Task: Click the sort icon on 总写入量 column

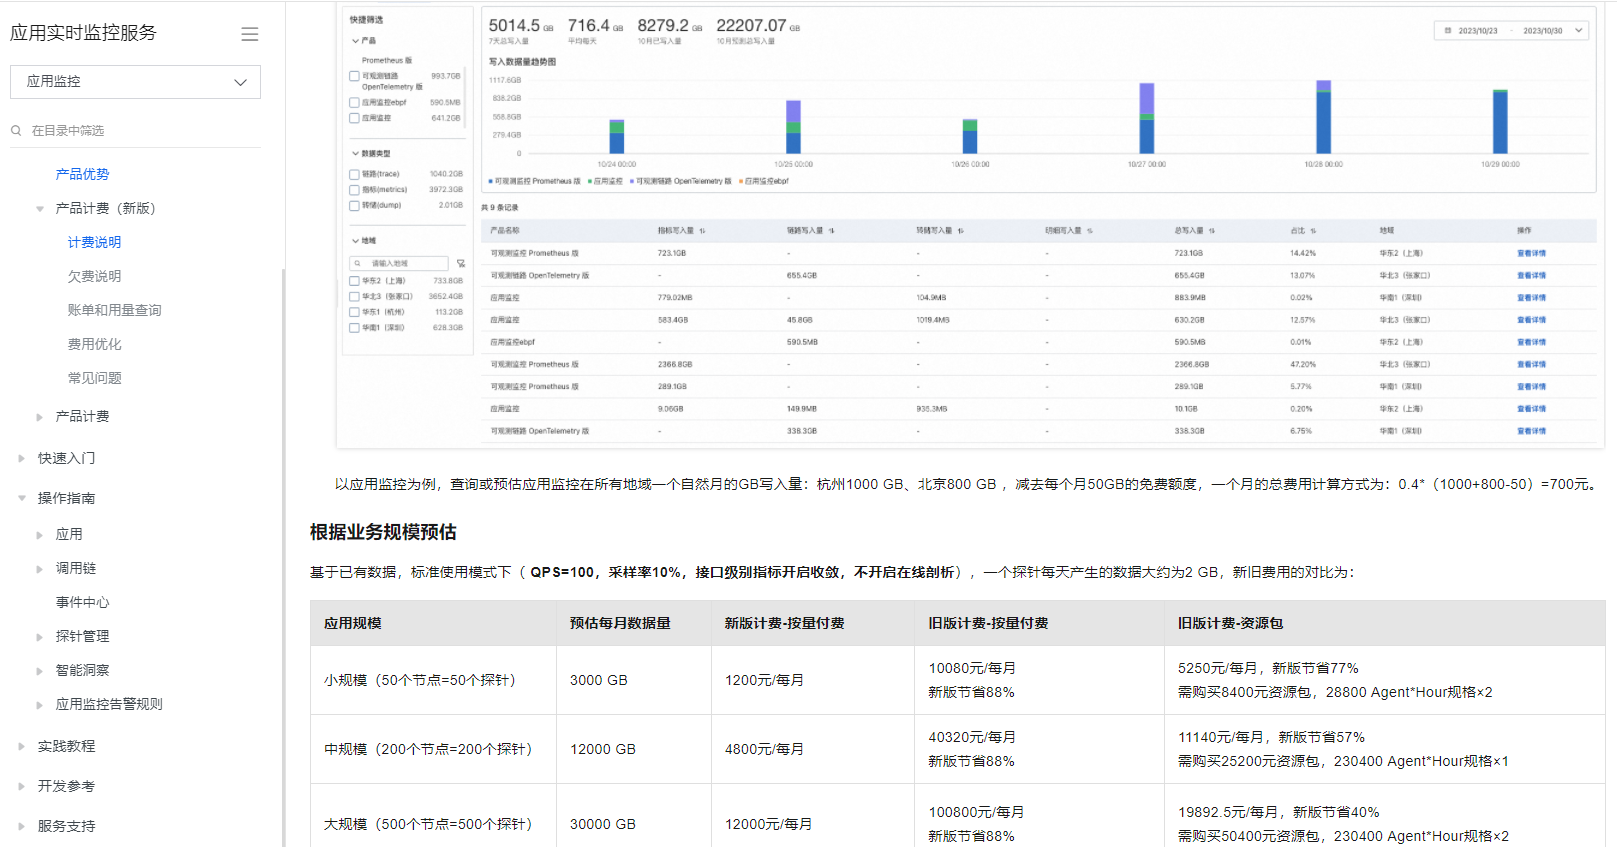Action: click(x=1212, y=231)
